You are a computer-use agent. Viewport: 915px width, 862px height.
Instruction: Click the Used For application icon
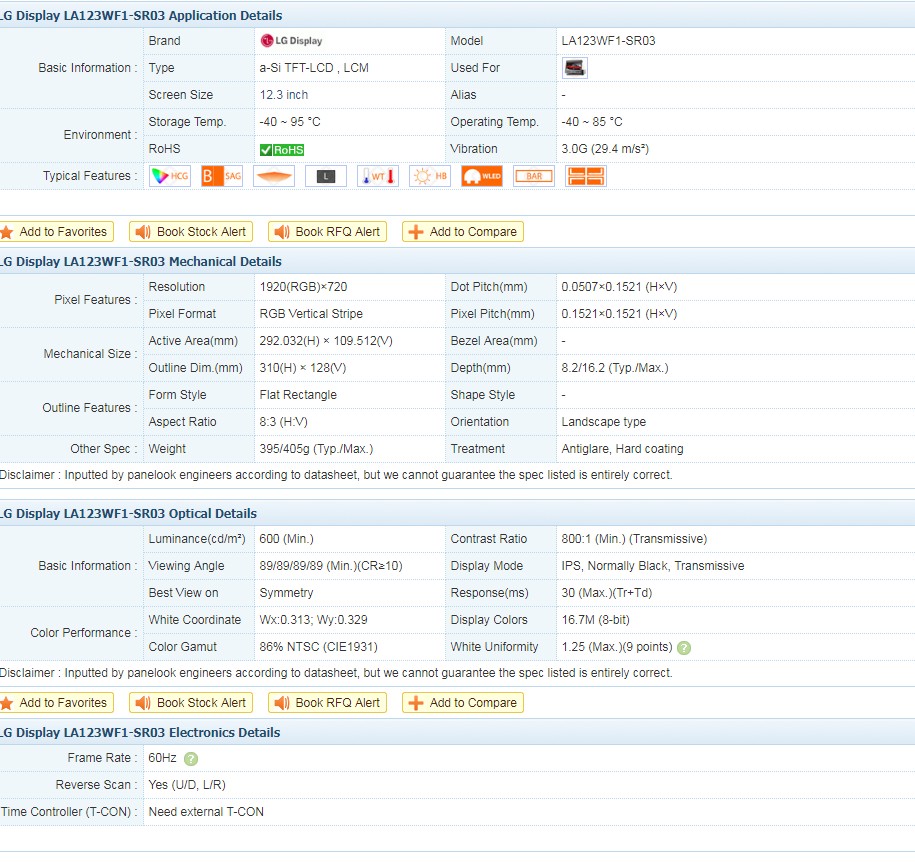(x=575, y=68)
